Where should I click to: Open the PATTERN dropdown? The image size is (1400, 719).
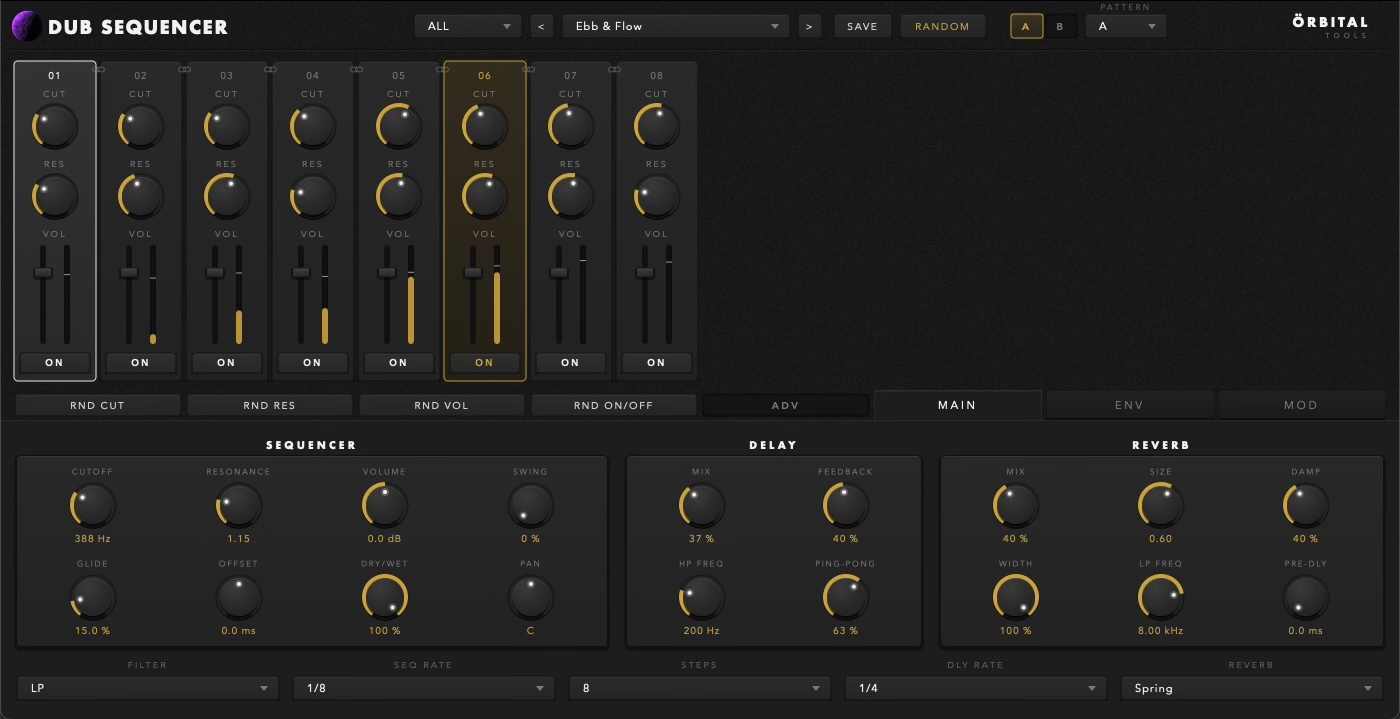coord(1126,26)
